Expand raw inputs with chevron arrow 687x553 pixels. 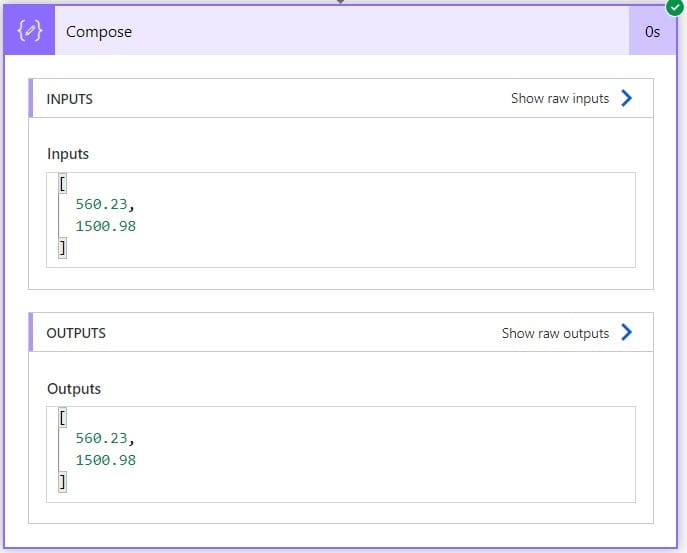[627, 98]
